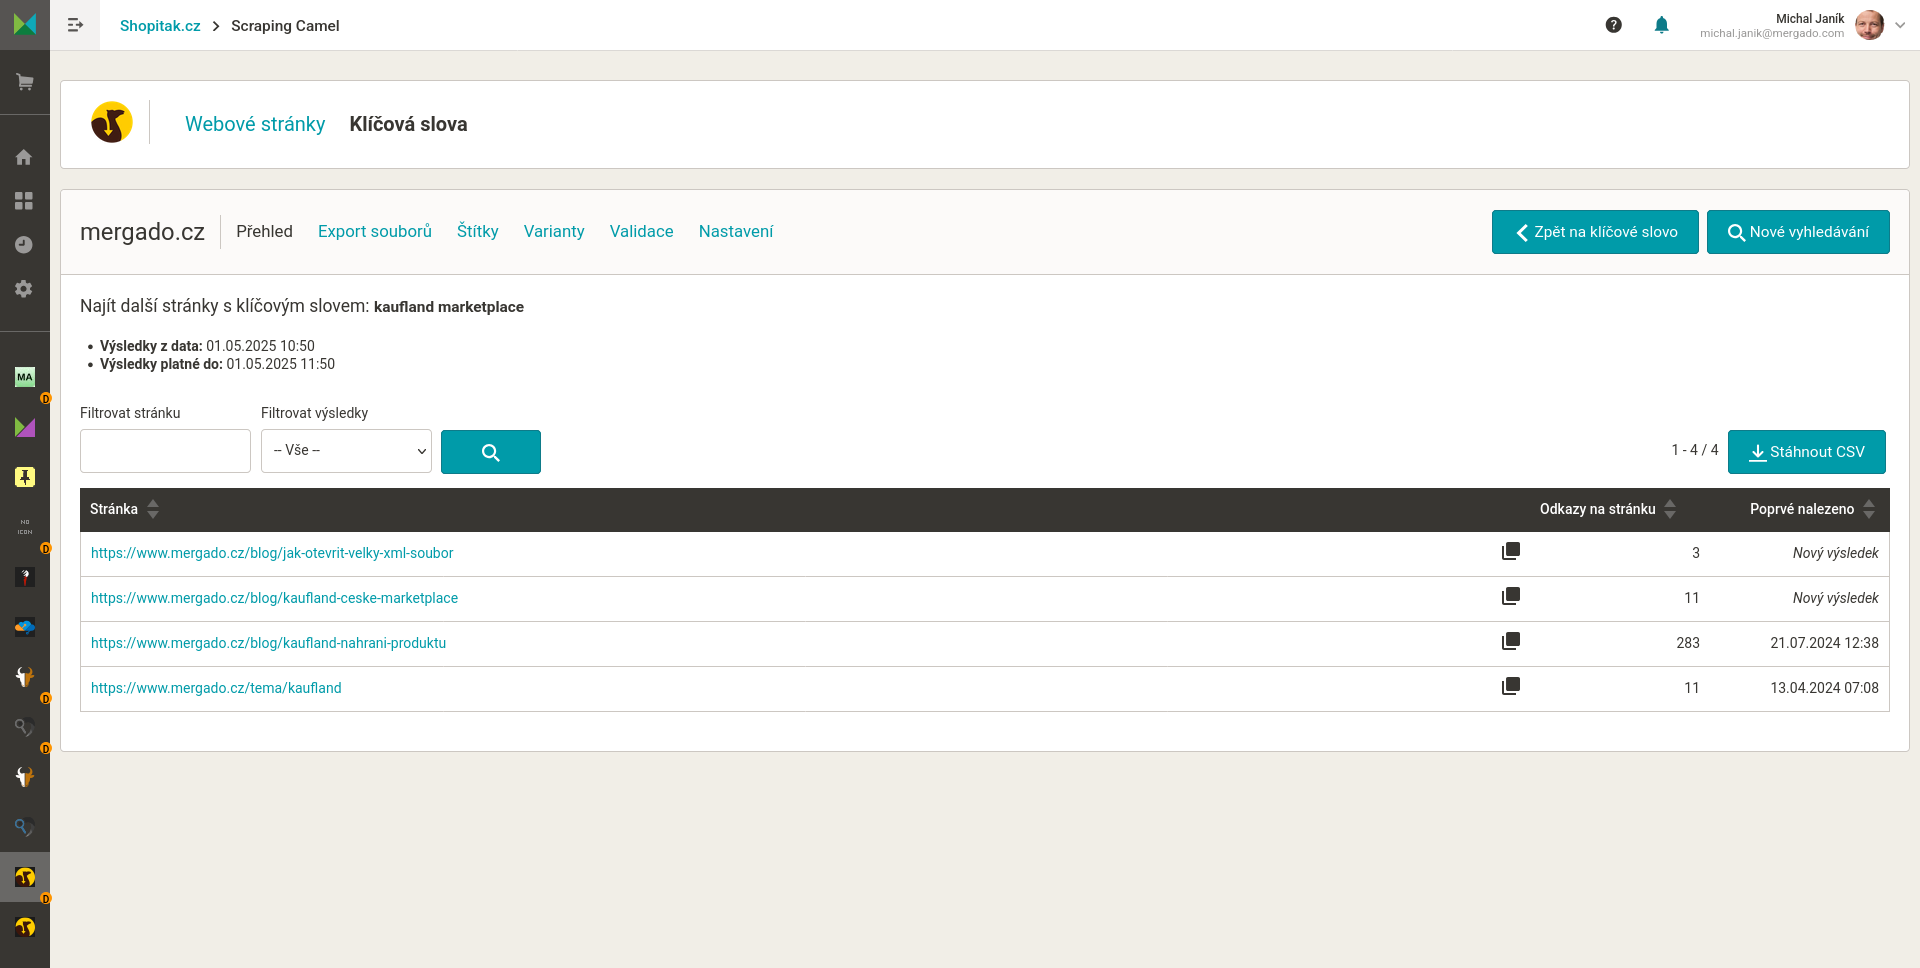Open the dashboard grid icon in sidebar
The height and width of the screenshot is (968, 1920).
tap(24, 201)
